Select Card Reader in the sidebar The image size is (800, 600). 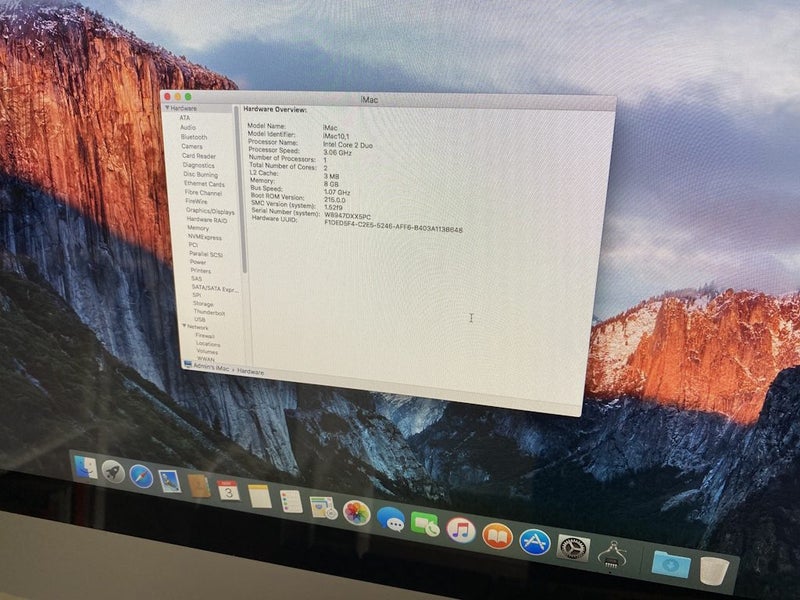pos(199,156)
